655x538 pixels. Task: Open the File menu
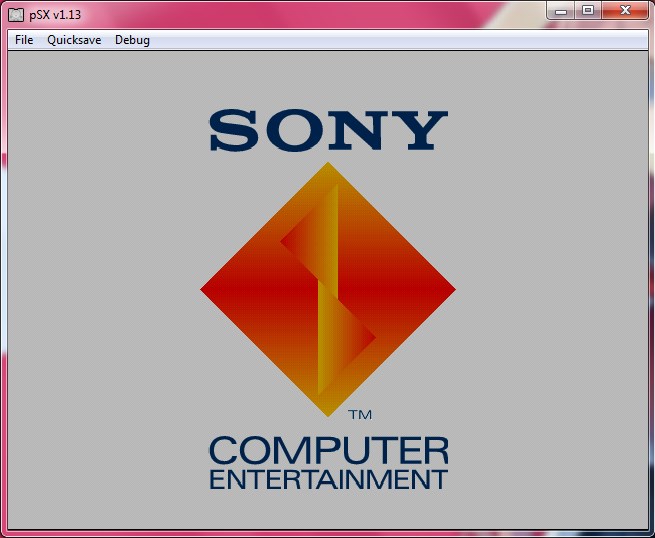coord(24,40)
